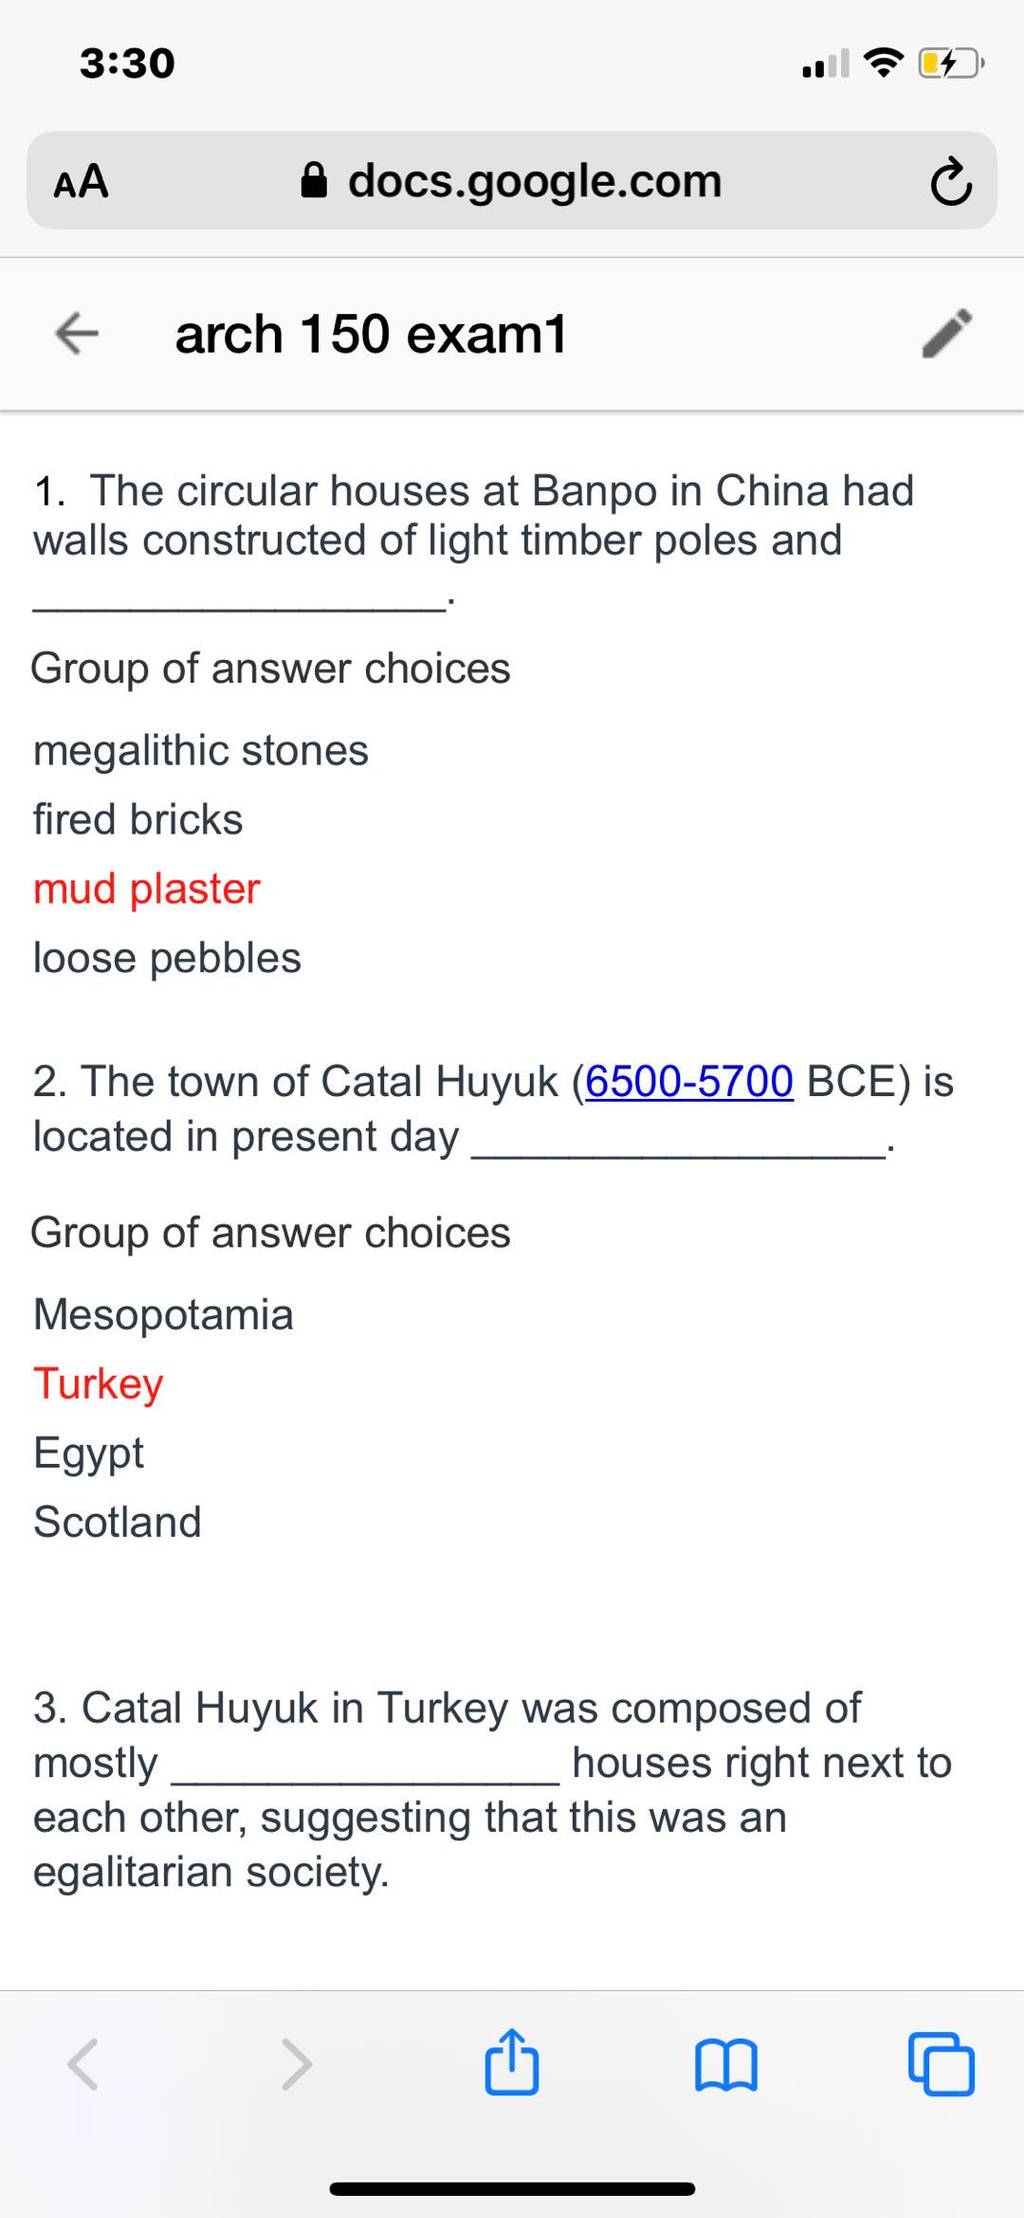Tap the home indicator bar at bottom

click(x=512, y=2189)
